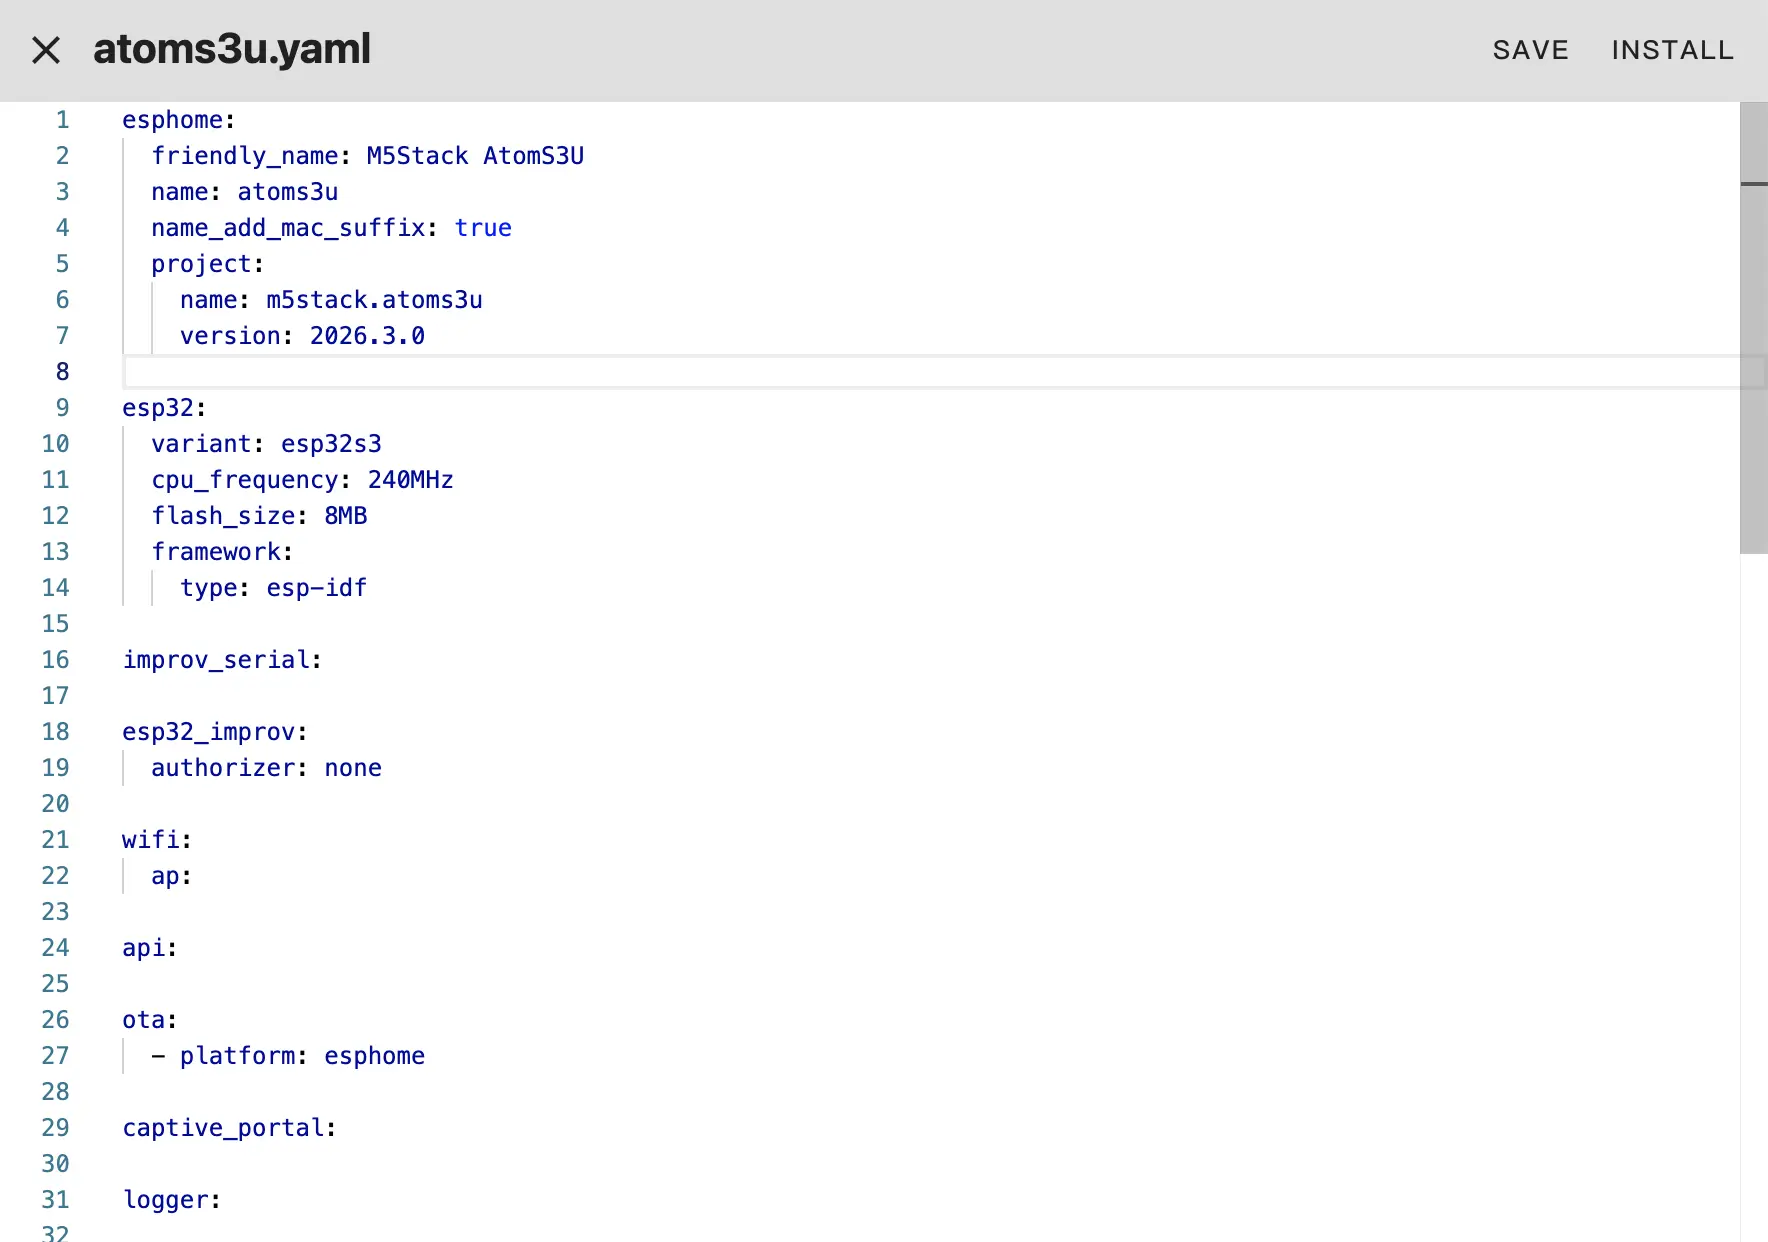Click the 'true' value of name_add_mac_suffix
Viewport: 1768px width, 1242px height.
coord(483,228)
